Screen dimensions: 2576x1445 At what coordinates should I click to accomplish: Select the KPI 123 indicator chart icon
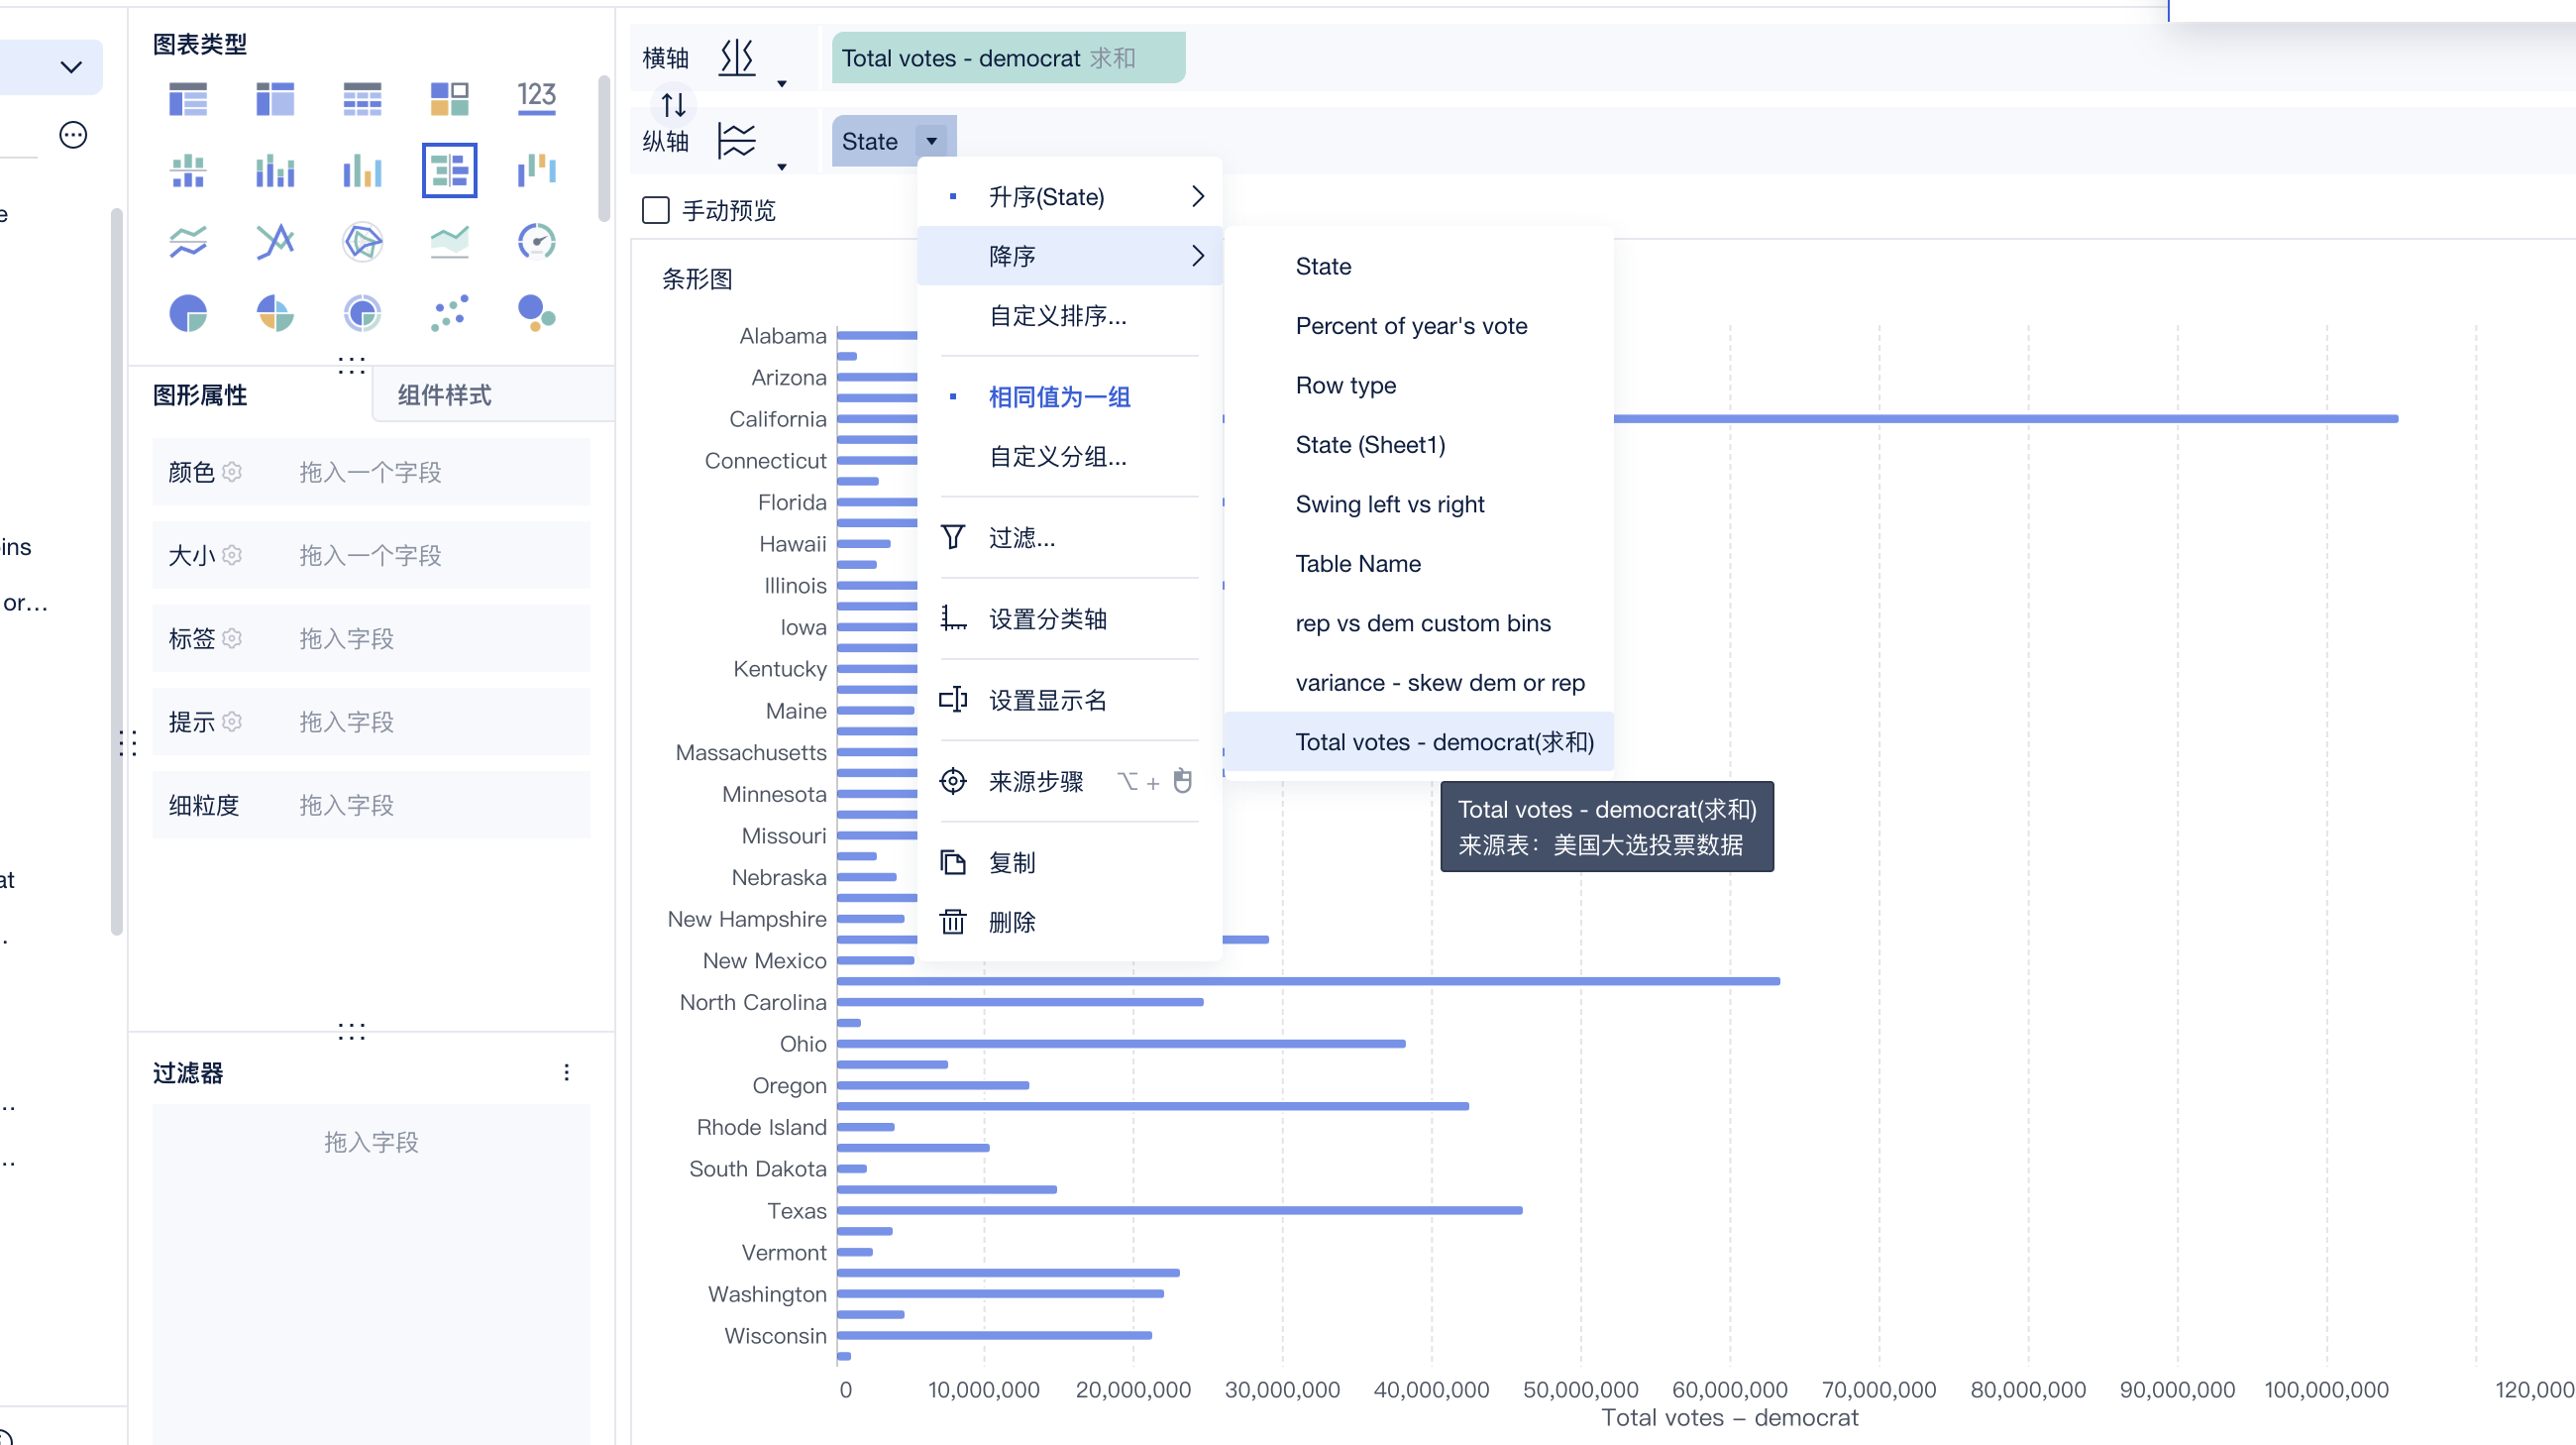point(536,97)
